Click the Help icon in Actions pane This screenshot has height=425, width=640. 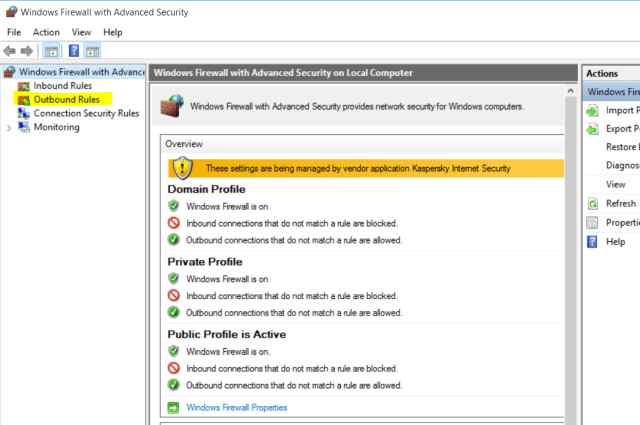click(592, 242)
